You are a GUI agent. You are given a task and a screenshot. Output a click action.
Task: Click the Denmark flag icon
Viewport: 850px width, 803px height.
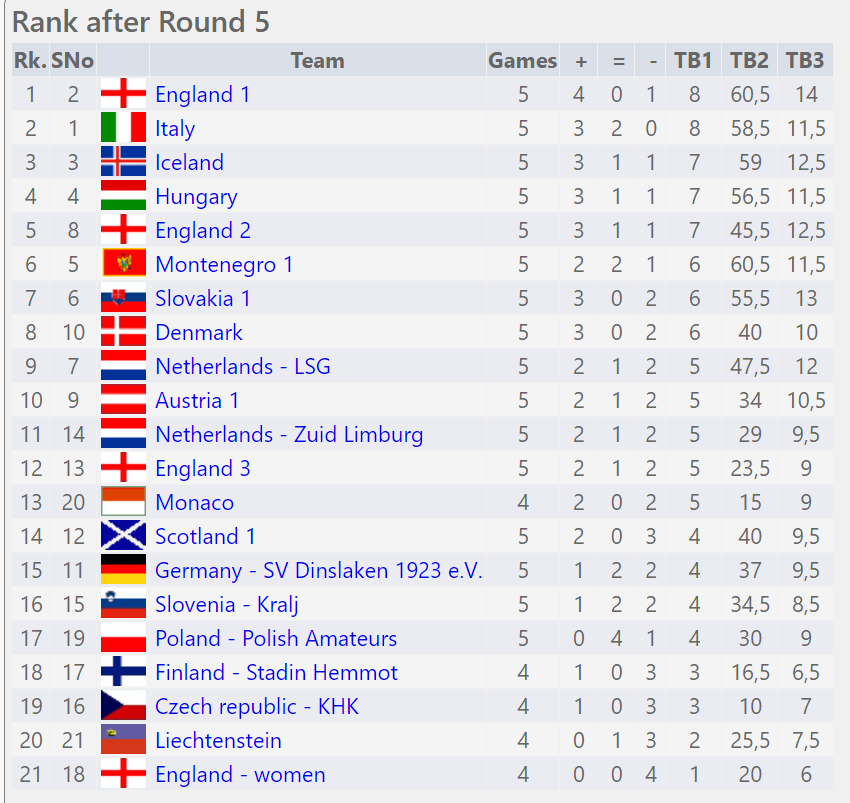tap(123, 332)
